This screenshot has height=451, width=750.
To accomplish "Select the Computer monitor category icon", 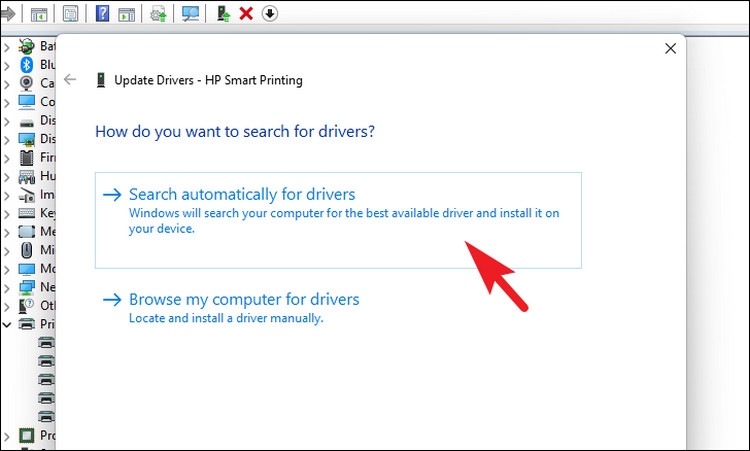I will tap(27, 102).
